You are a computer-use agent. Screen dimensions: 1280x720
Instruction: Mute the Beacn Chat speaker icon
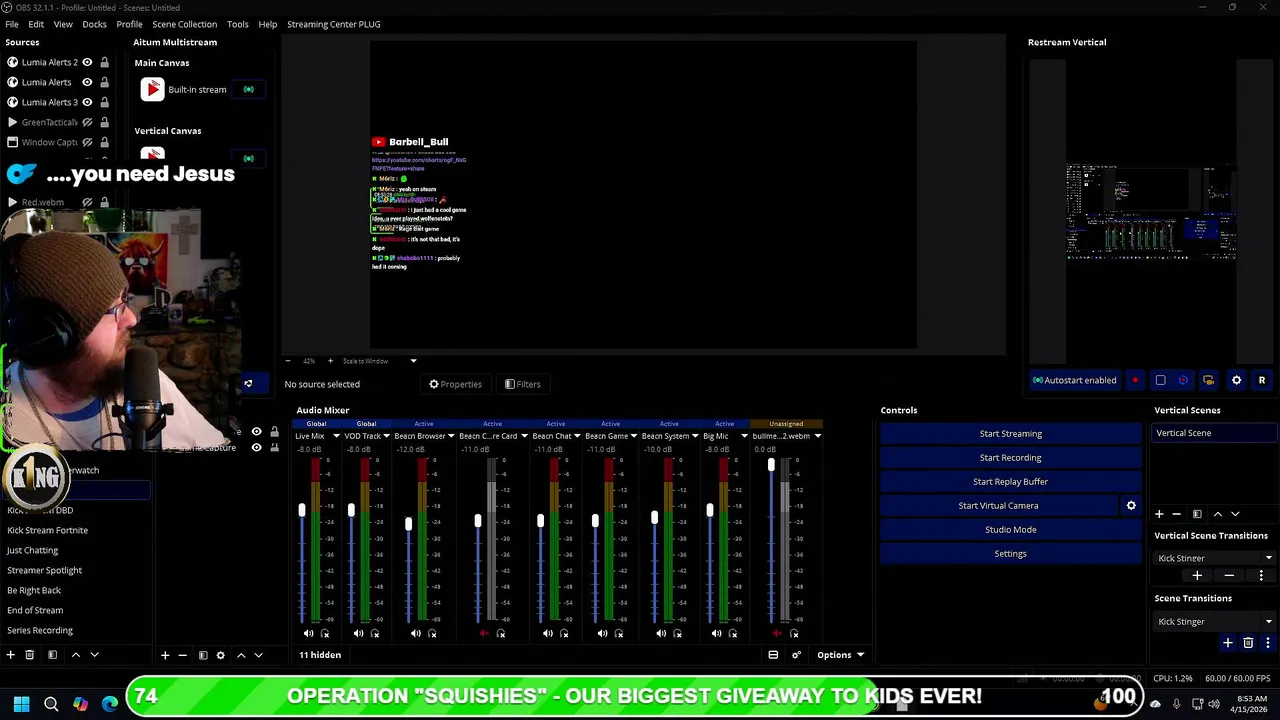click(547, 633)
